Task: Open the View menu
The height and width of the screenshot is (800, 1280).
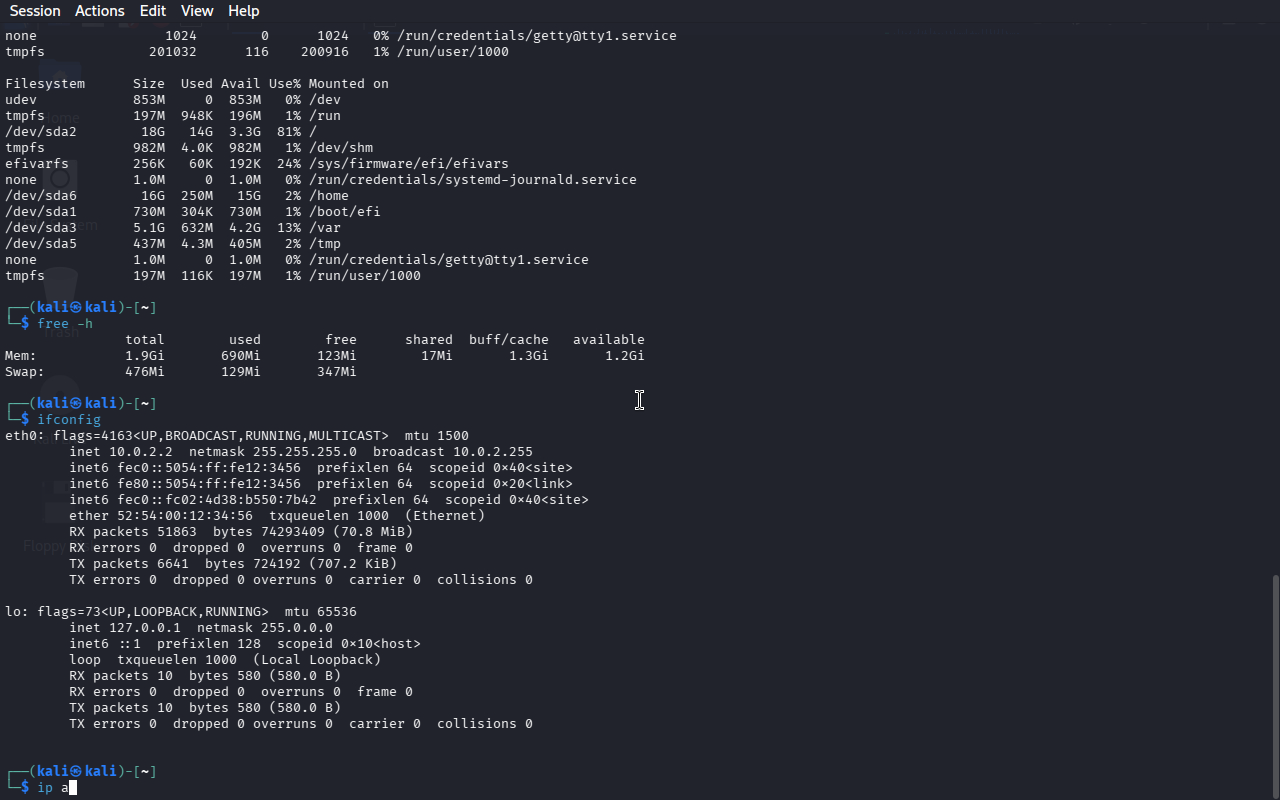Action: pyautogui.click(x=197, y=11)
